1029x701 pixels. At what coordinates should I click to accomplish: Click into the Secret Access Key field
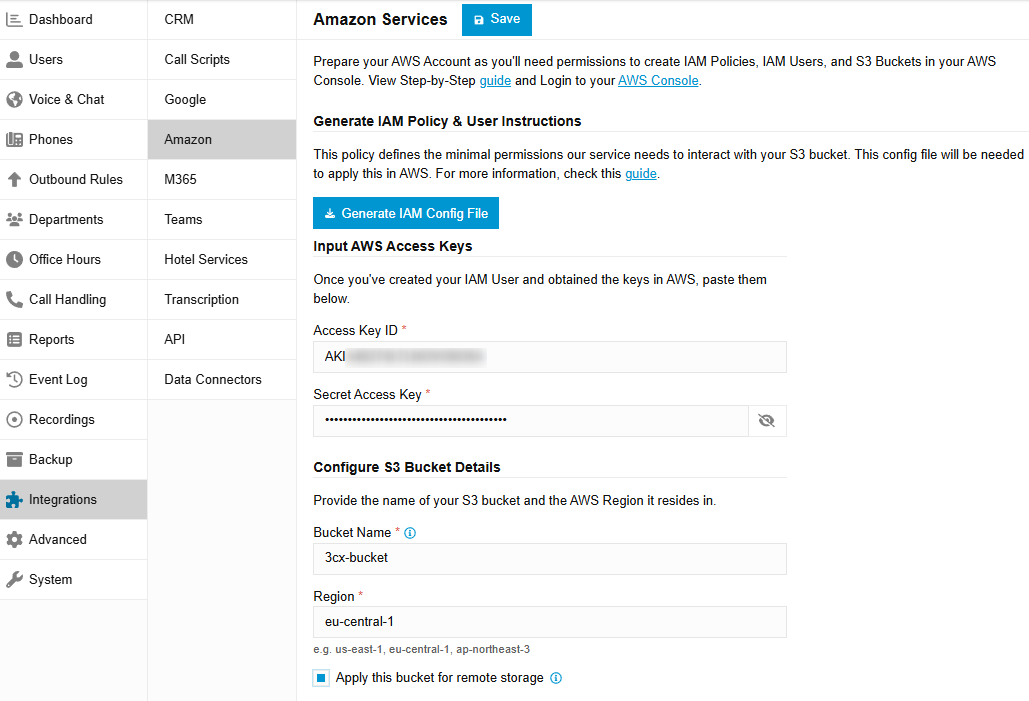[531, 421]
